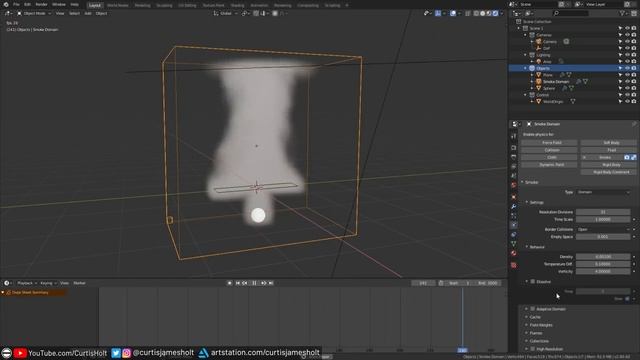
Task: Select wireframe viewport shading mode
Action: [476, 13]
